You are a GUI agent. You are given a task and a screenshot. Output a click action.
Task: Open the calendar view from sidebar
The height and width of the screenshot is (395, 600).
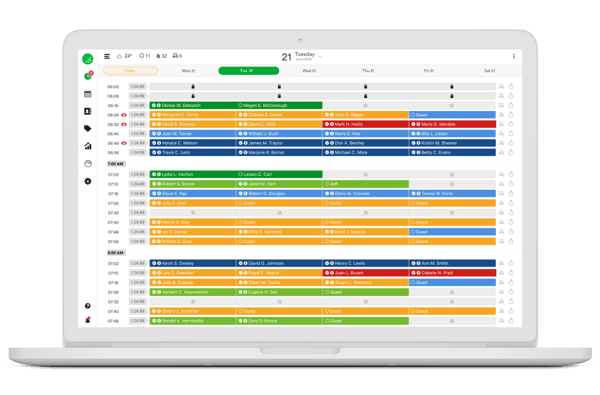pyautogui.click(x=88, y=94)
